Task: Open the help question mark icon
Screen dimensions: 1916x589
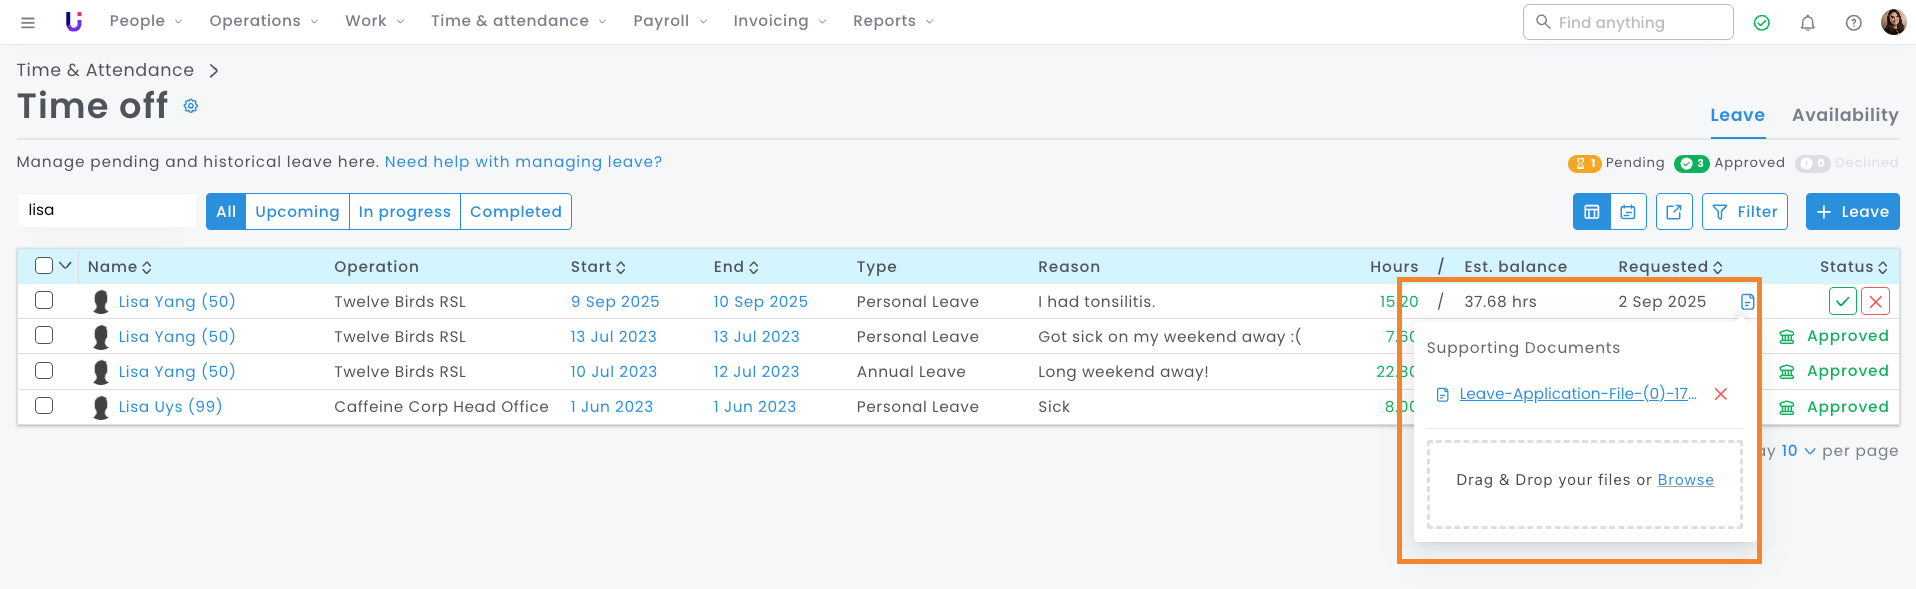Action: pos(1853,22)
